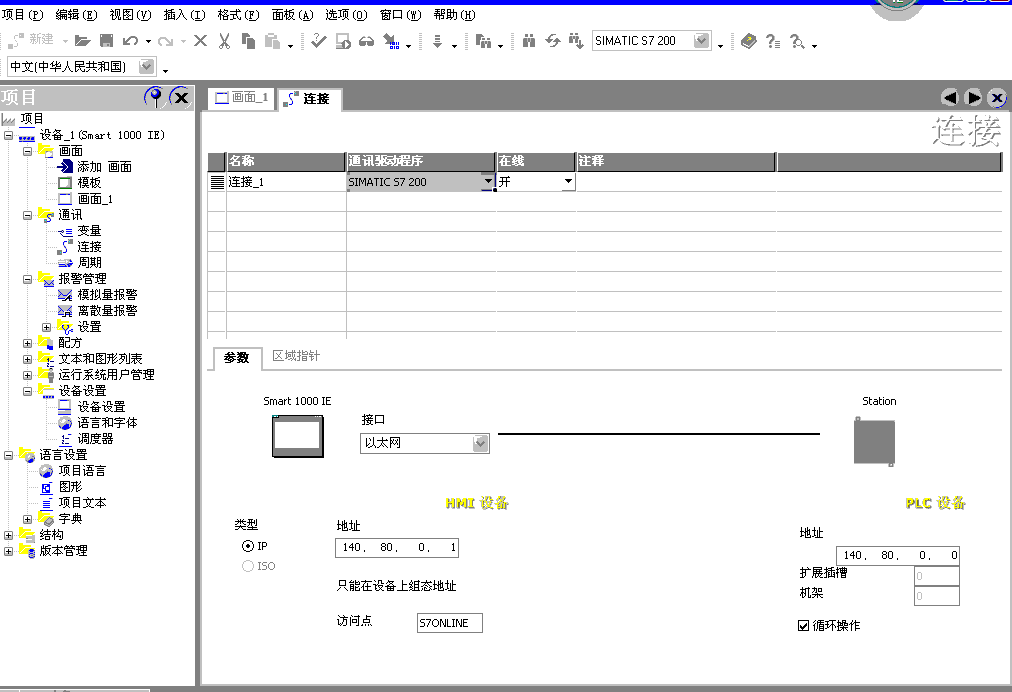Click the gray Station PLC image
Screen dimensions: 1012x692
(x=875, y=442)
